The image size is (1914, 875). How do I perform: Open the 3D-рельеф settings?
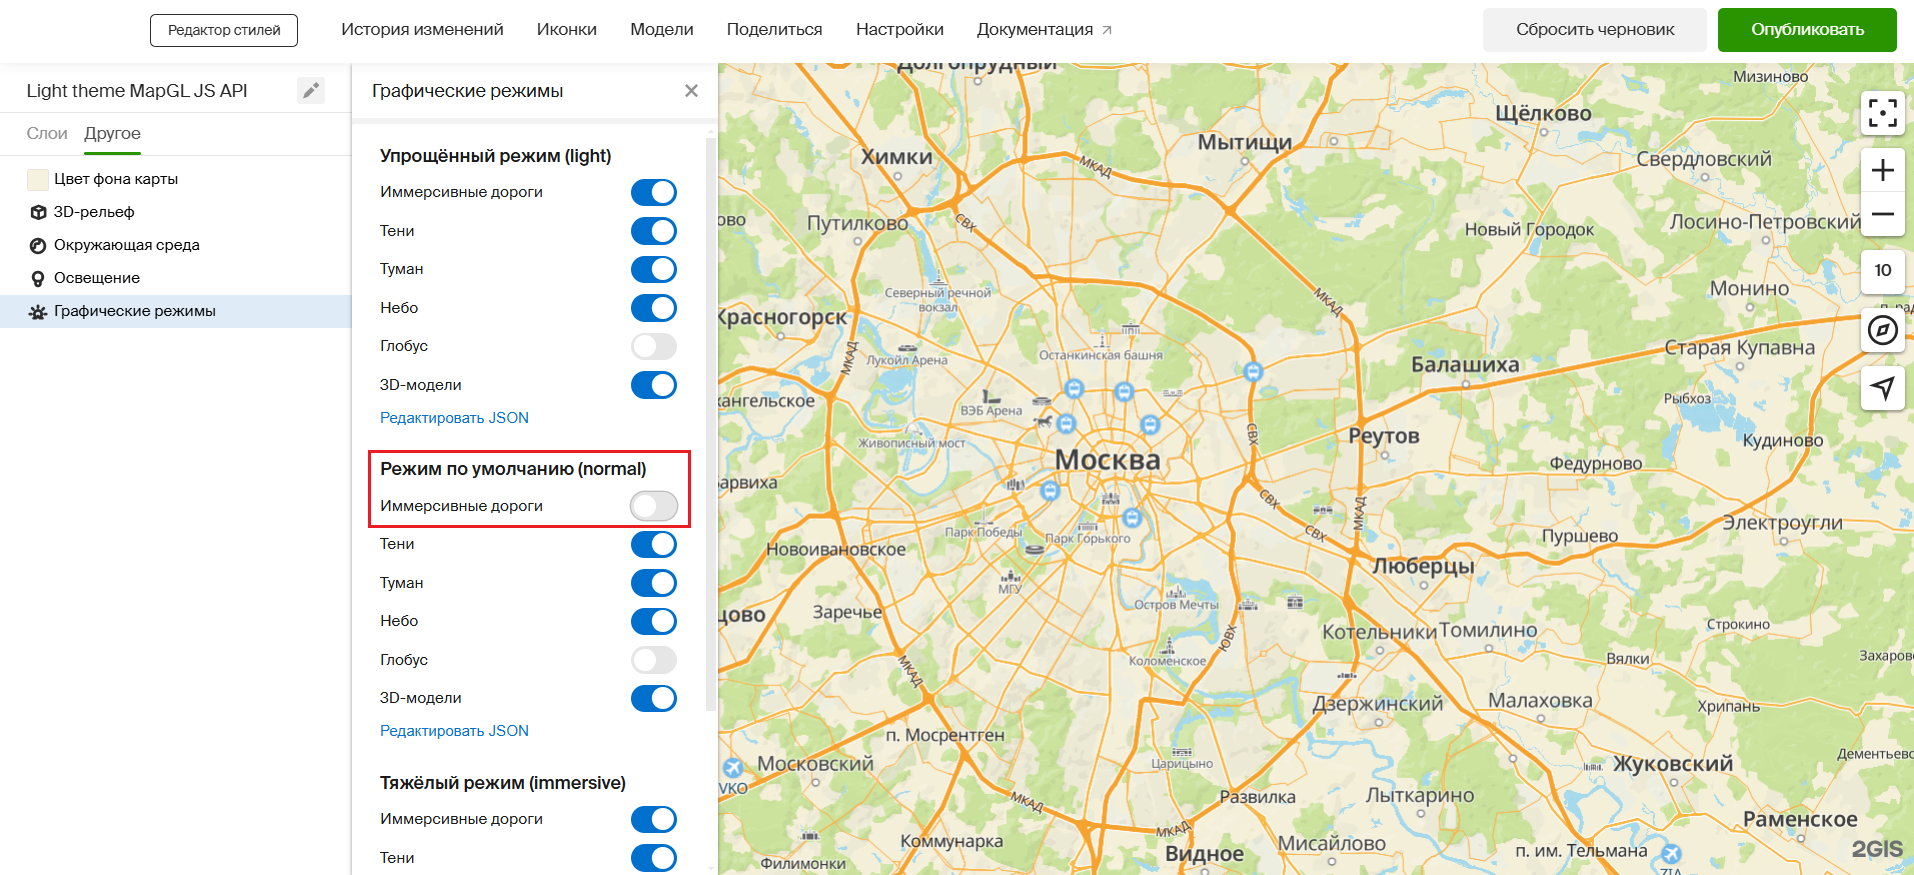(x=94, y=212)
